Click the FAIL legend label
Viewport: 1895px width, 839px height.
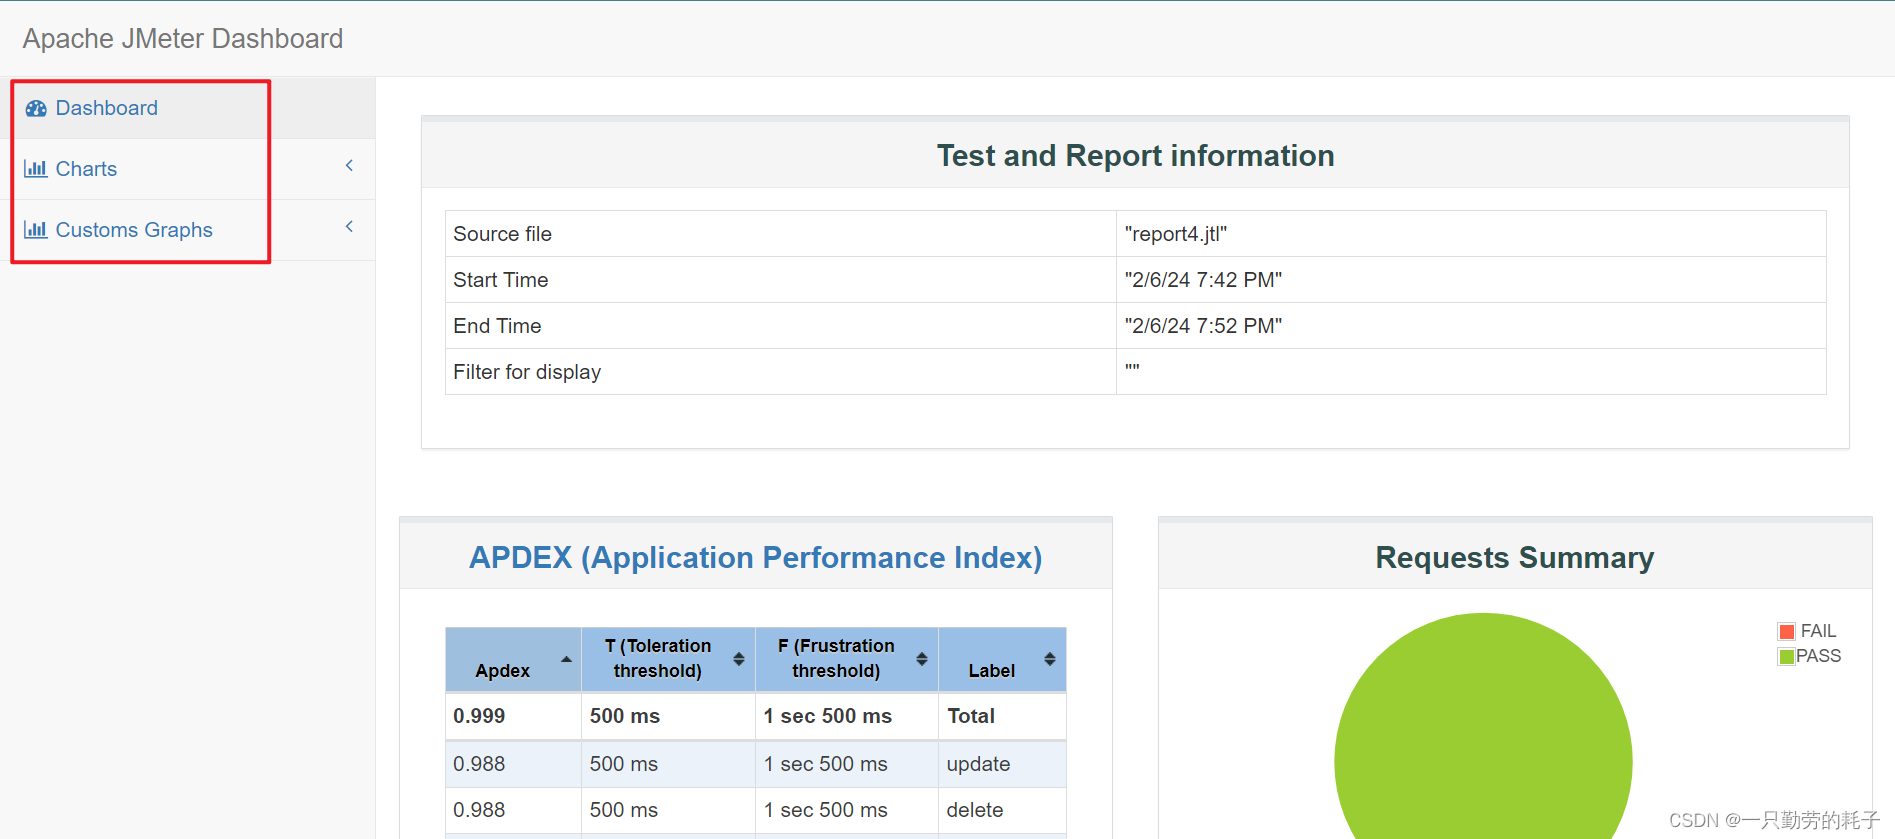(1818, 631)
